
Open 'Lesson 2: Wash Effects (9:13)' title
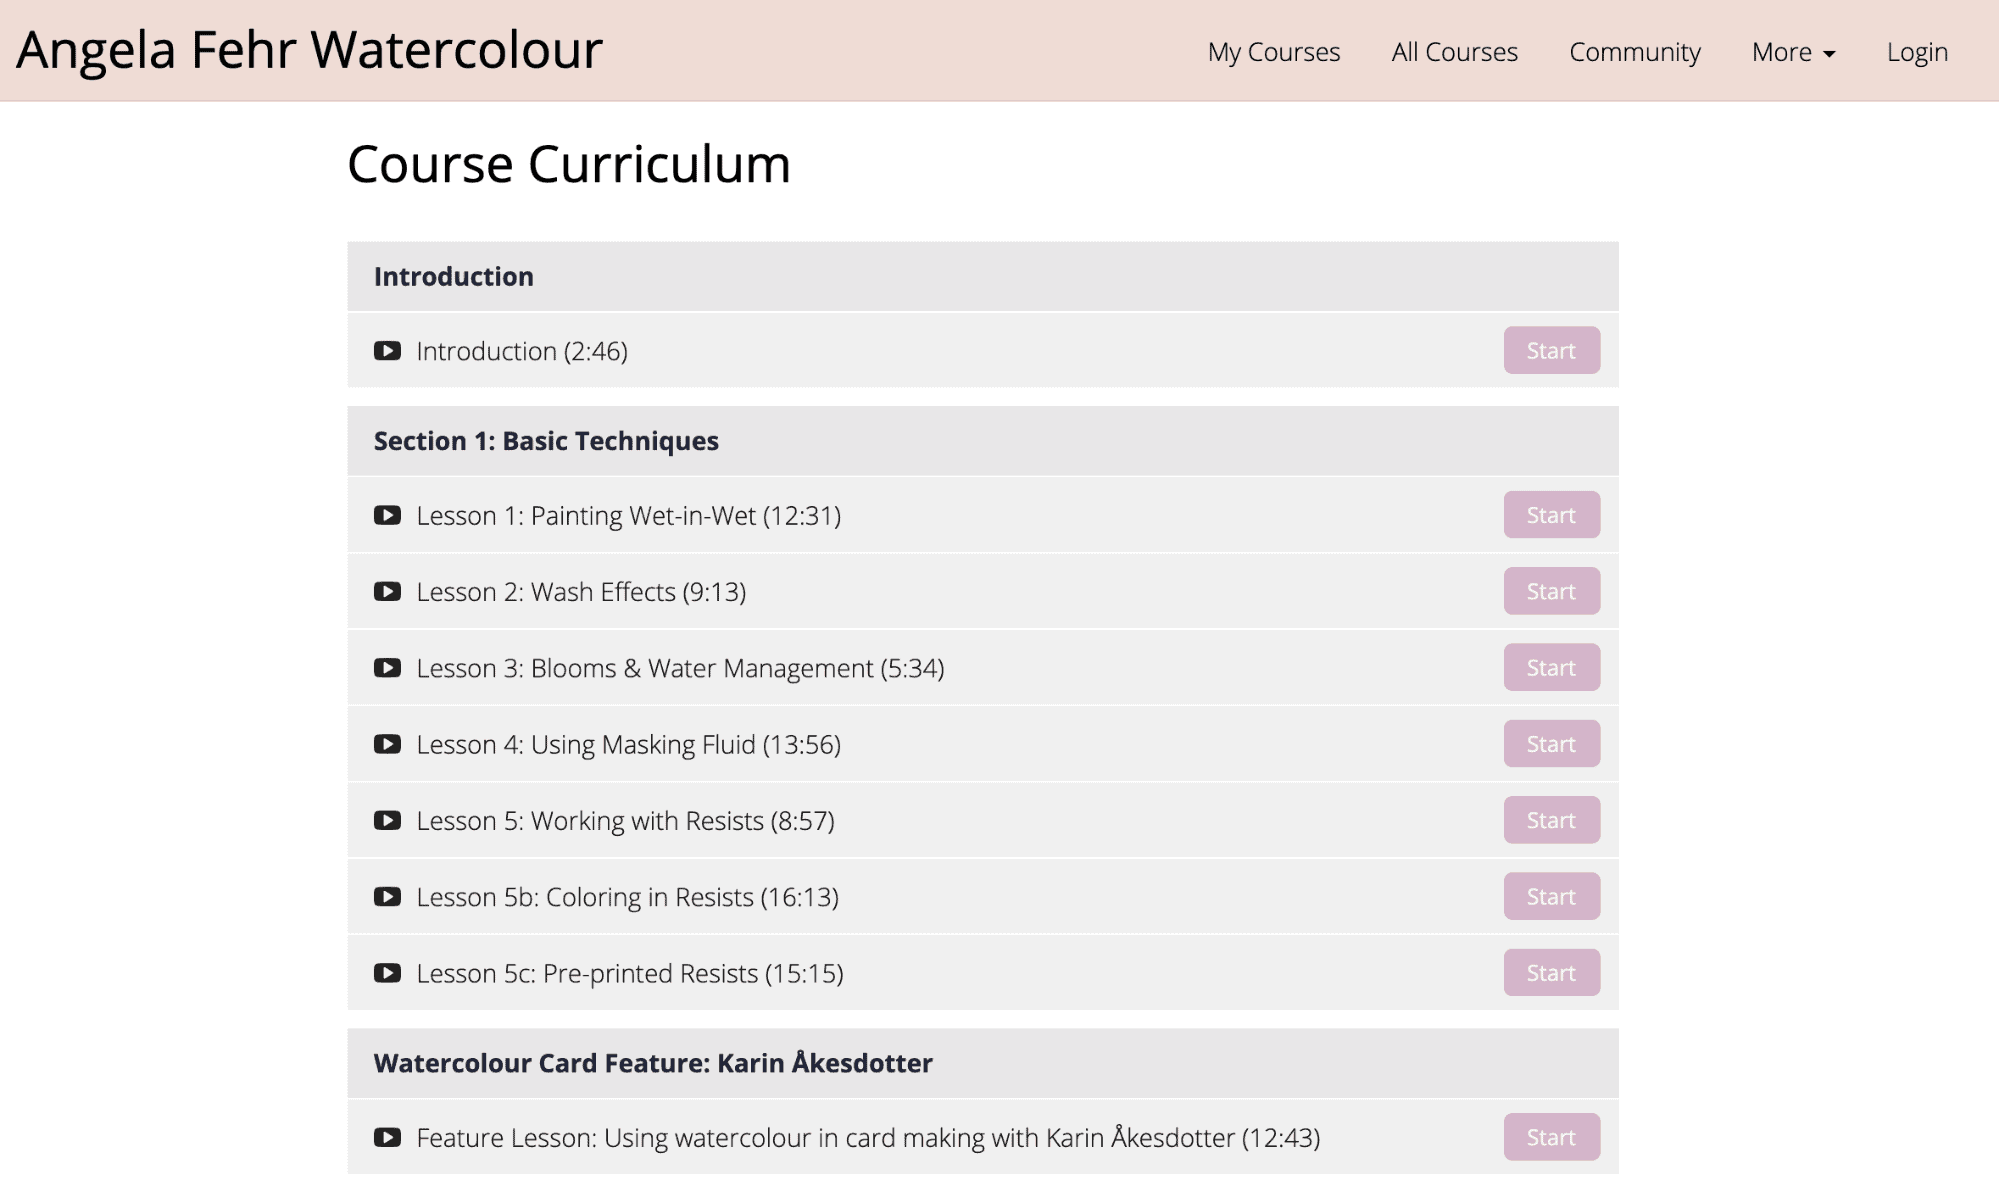click(x=581, y=592)
